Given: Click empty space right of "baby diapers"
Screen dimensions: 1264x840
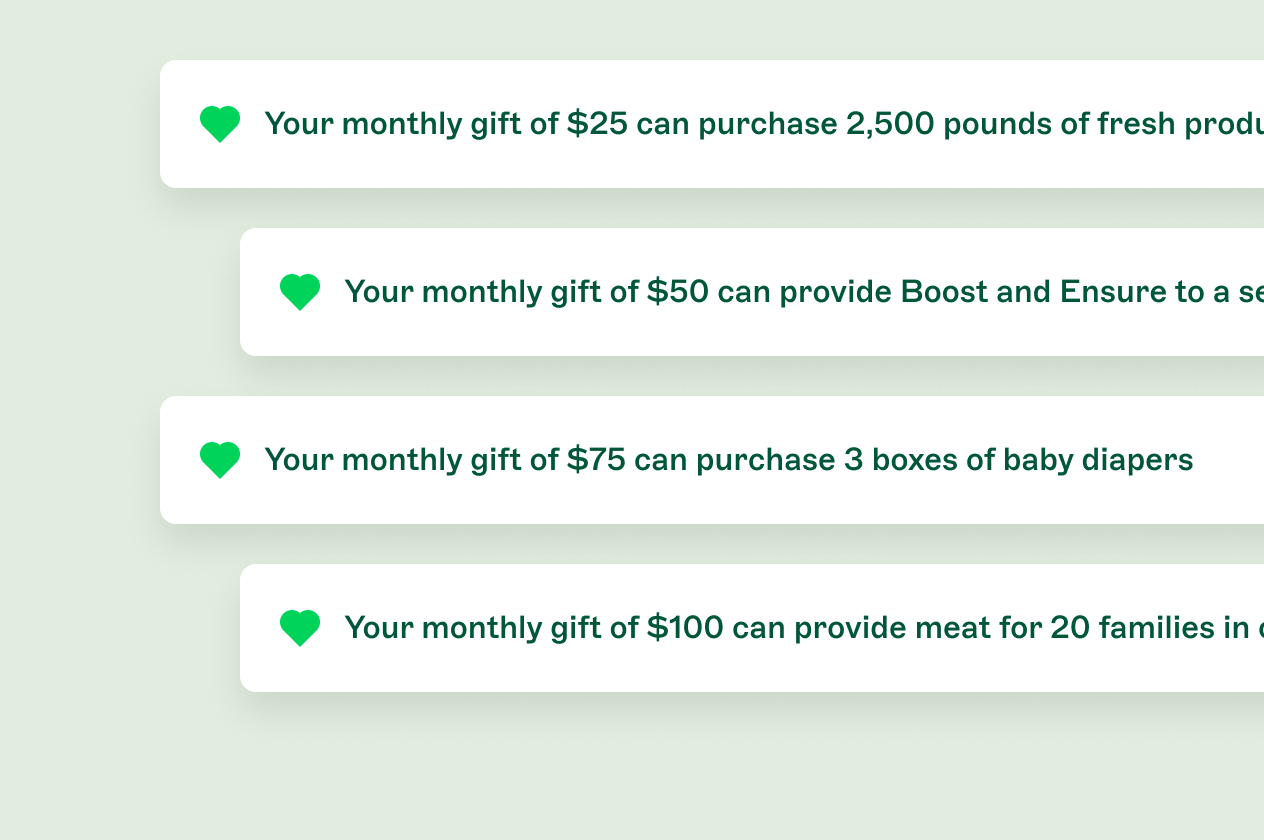Looking at the screenshot, I should click(1228, 460).
